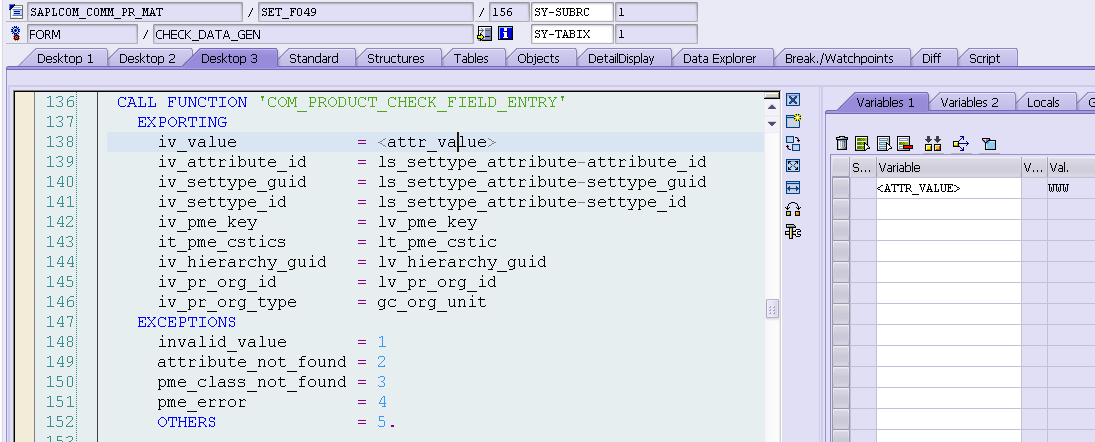Close the source code tool window
1095x442 pixels.
793,100
